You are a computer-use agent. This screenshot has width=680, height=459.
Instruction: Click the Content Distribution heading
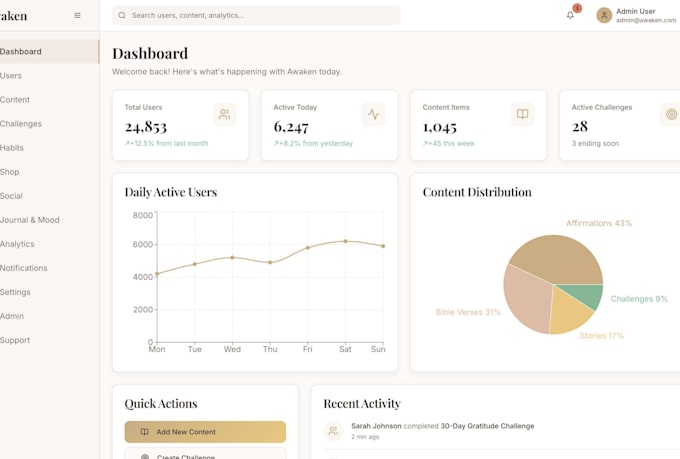click(x=477, y=192)
